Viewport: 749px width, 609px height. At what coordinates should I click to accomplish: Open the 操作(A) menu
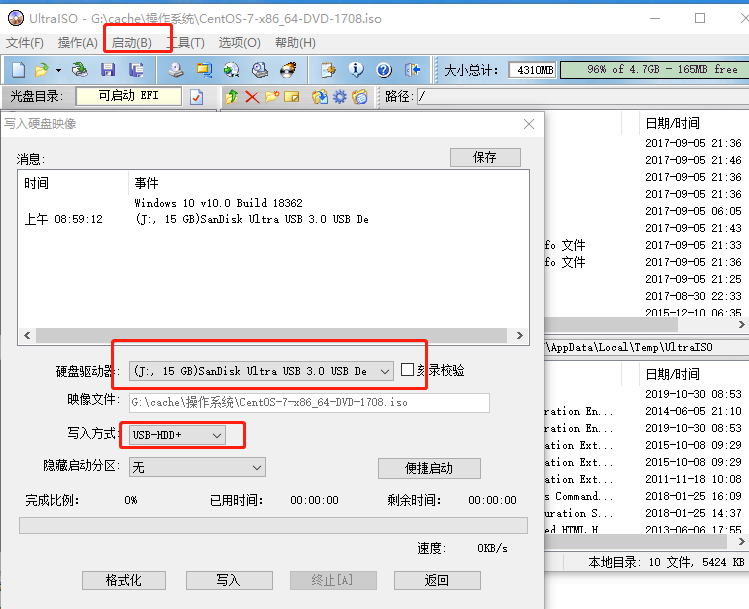77,43
